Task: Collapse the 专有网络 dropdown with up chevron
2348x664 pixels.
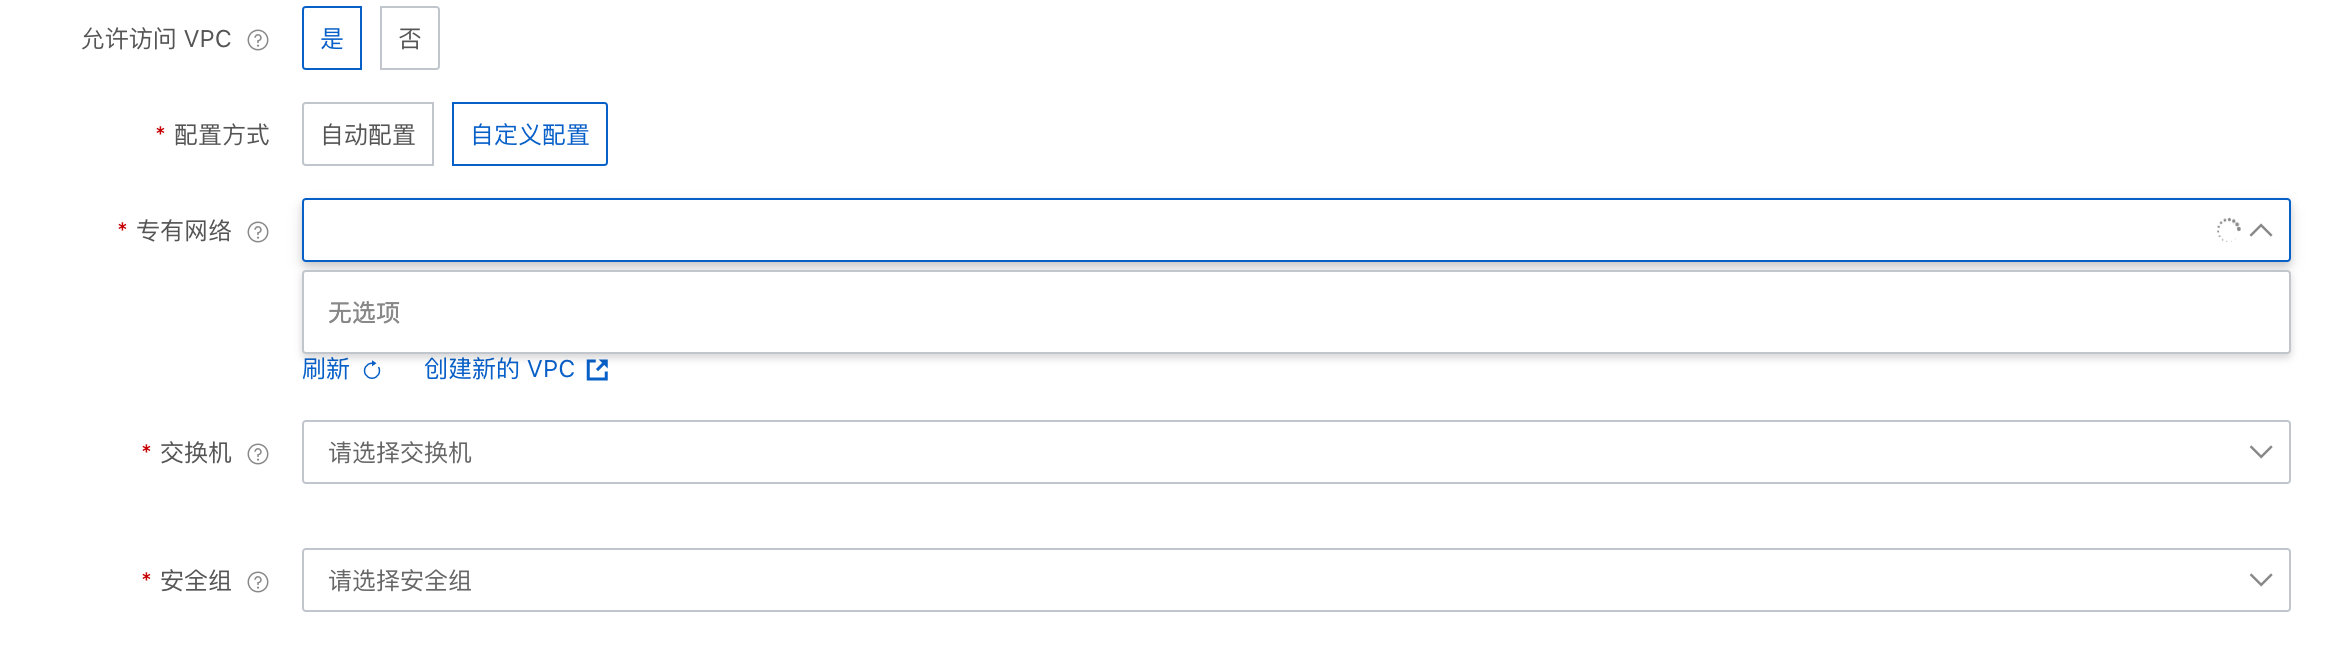Action: point(2261,230)
